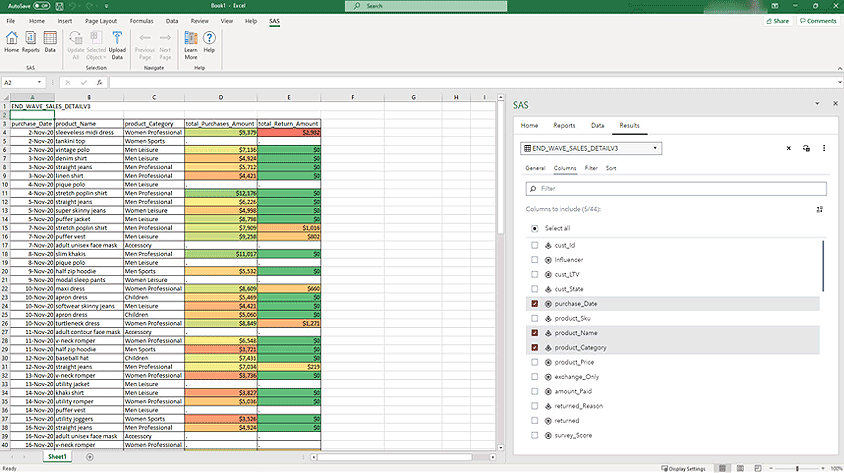Uncheck the product_Category column checkbox
The image size is (844, 473).
point(534,348)
